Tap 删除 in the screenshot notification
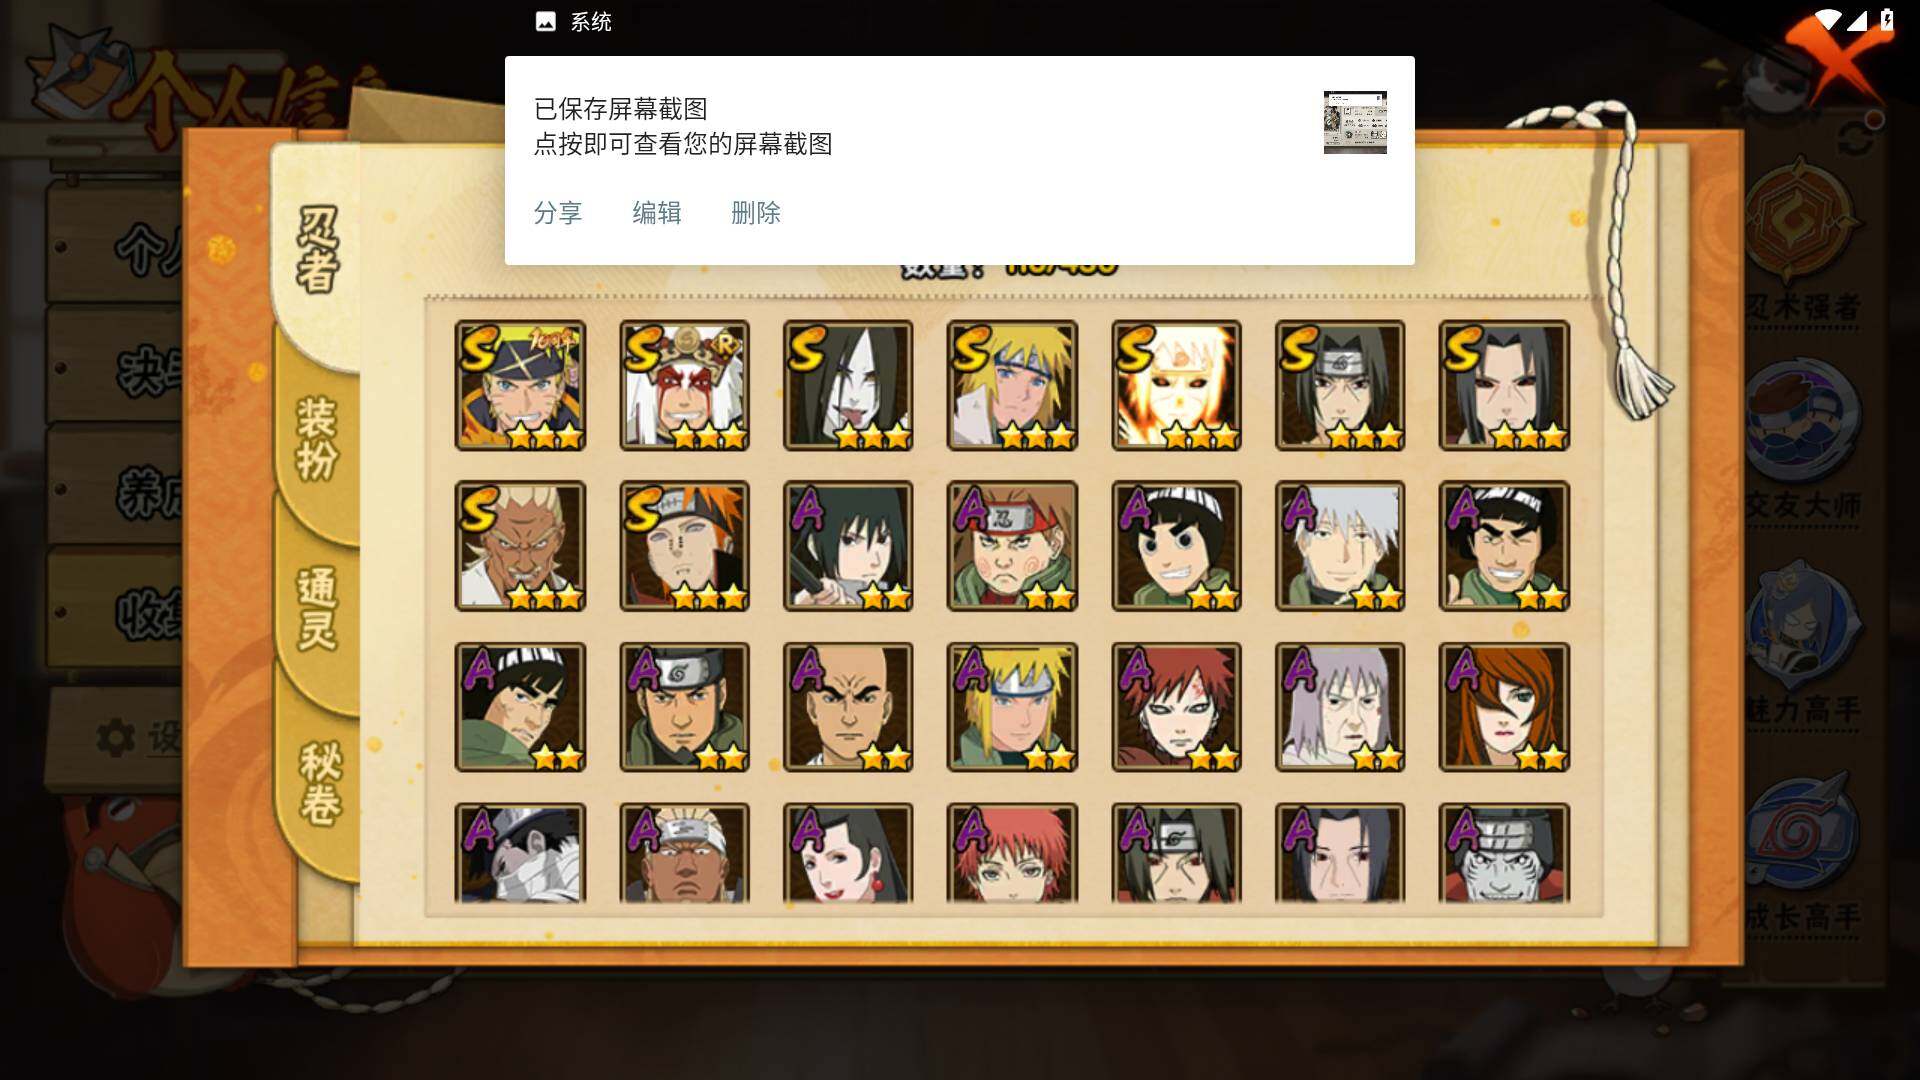Image resolution: width=1920 pixels, height=1080 pixels. click(x=756, y=213)
